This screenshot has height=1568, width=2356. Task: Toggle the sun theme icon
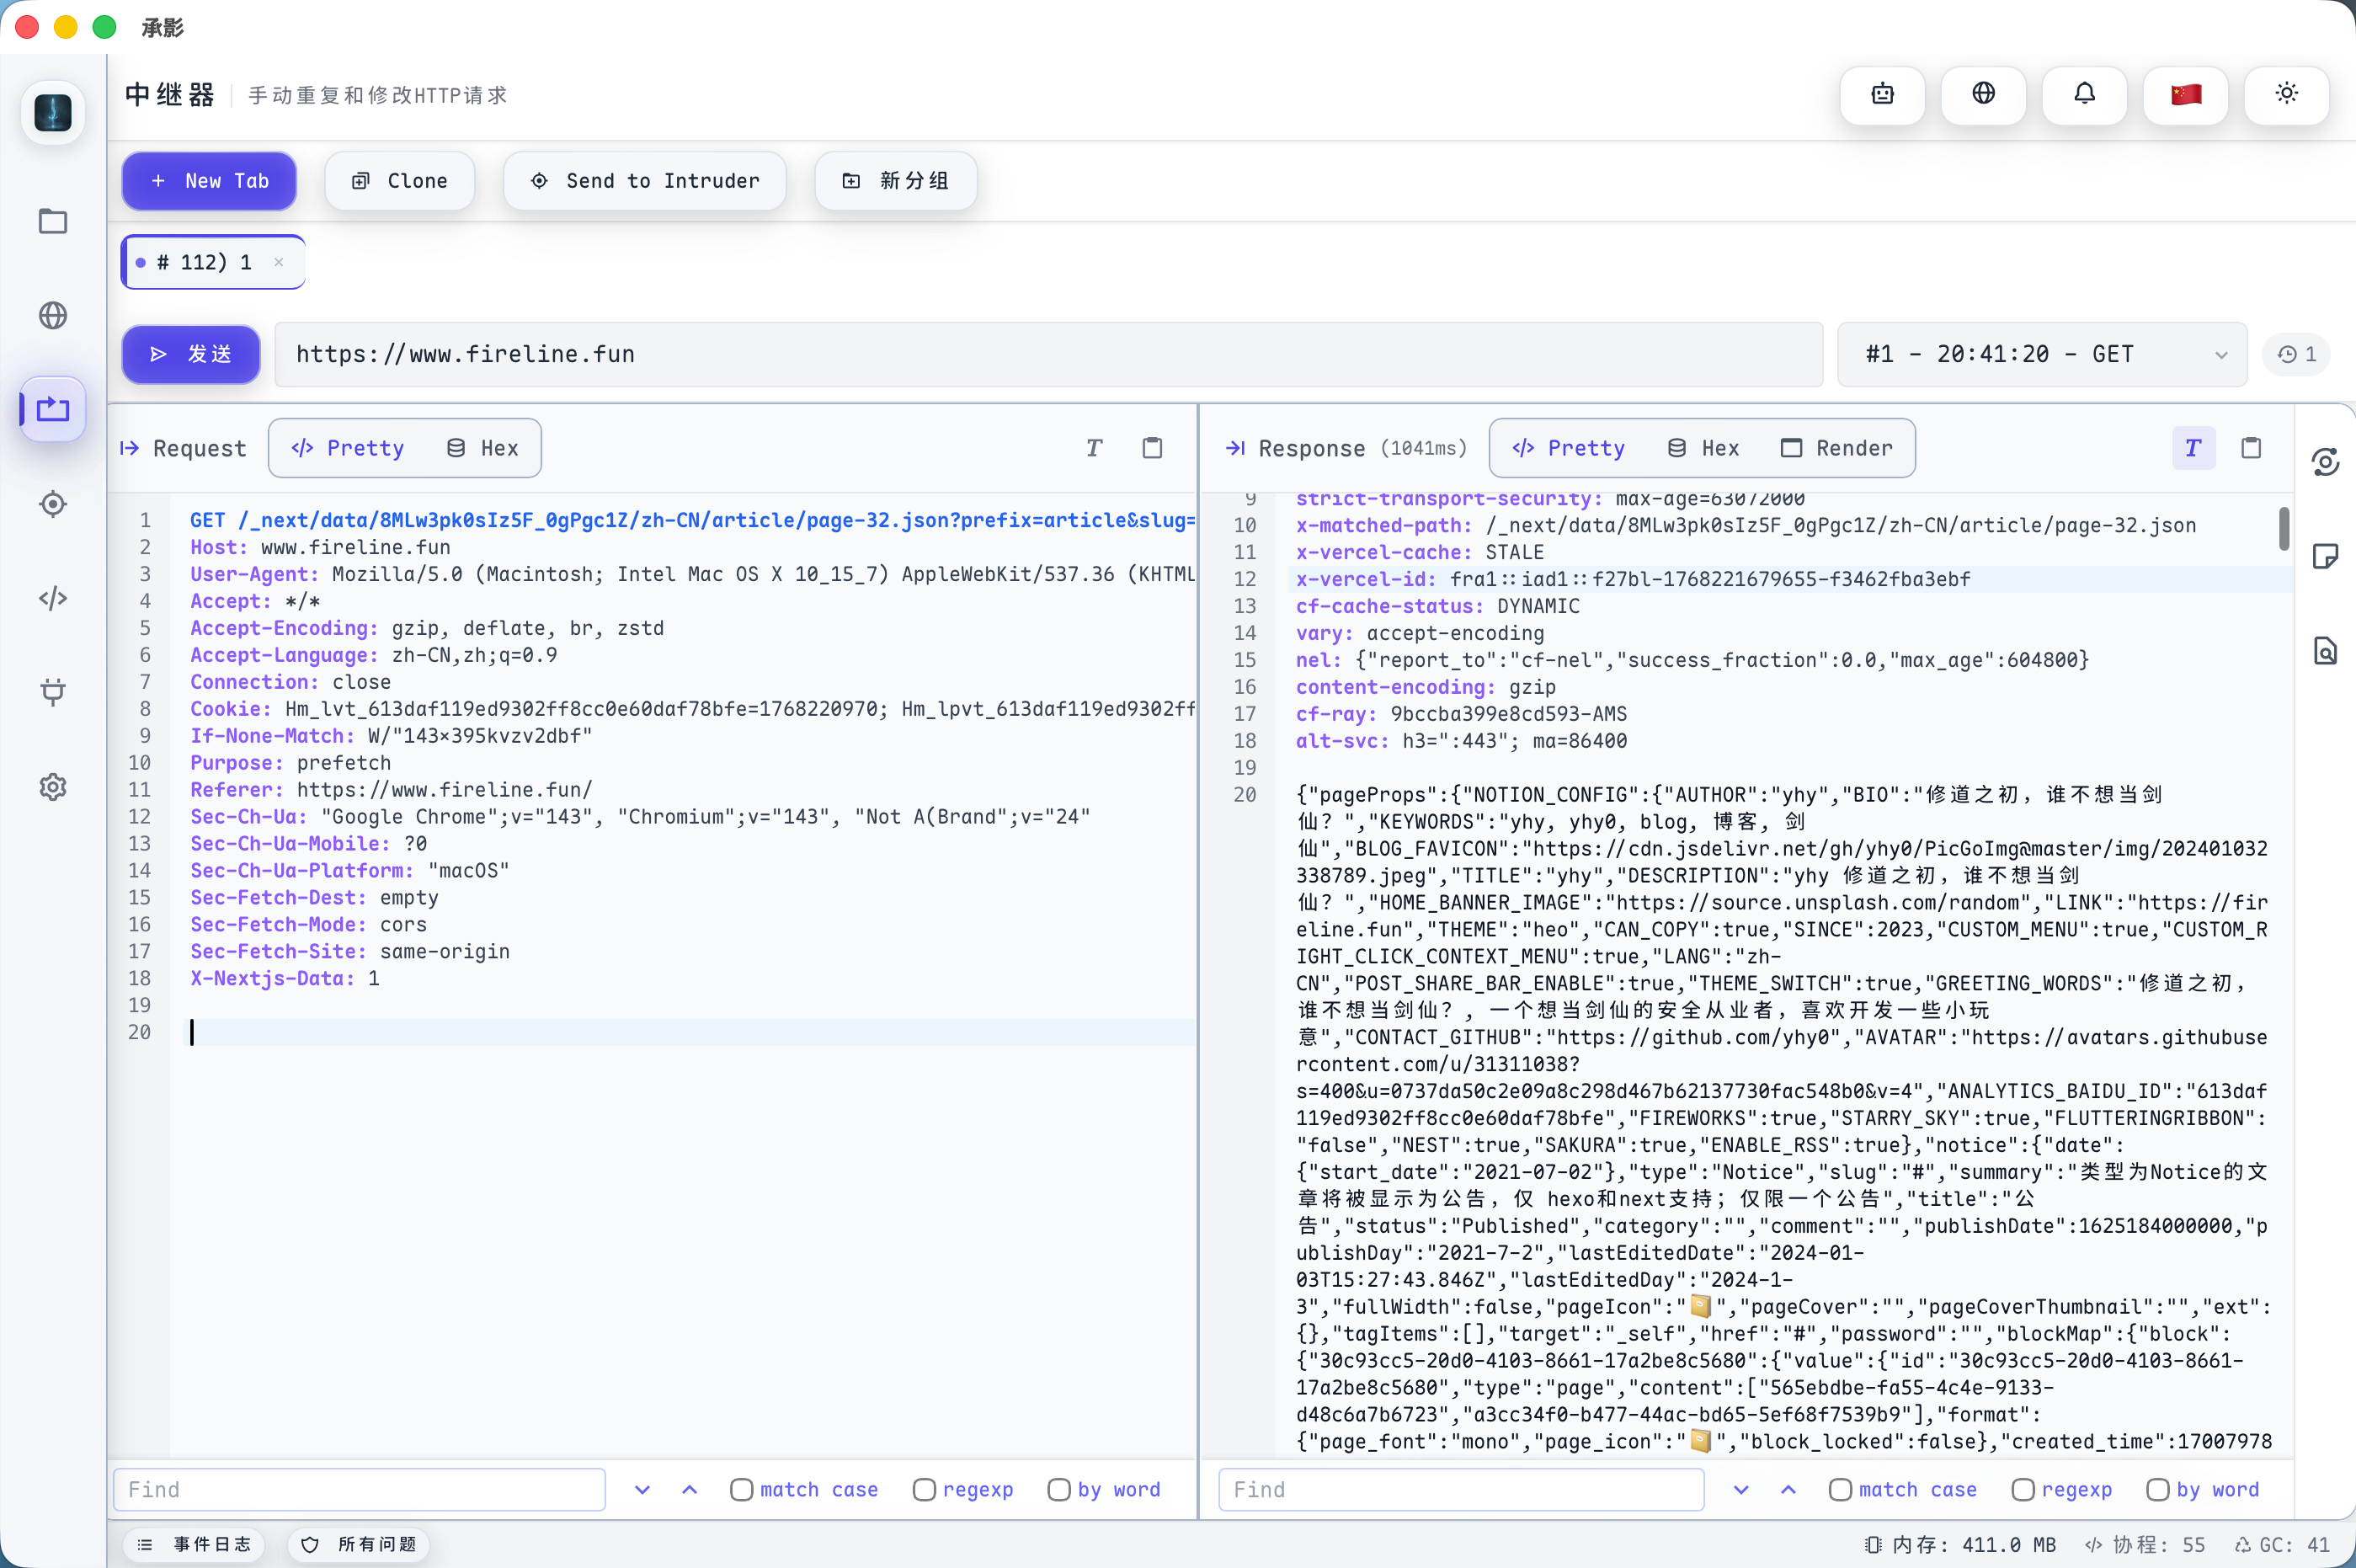(x=2286, y=95)
